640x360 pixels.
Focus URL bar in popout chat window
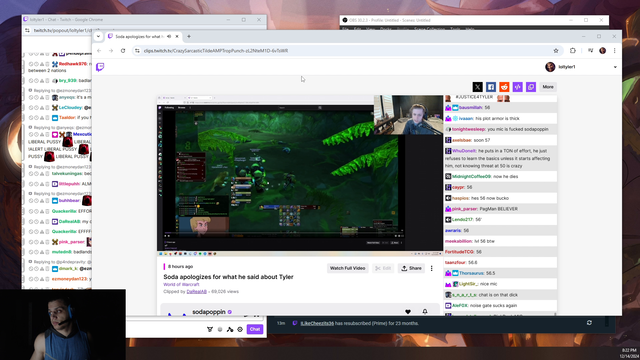[61, 31]
